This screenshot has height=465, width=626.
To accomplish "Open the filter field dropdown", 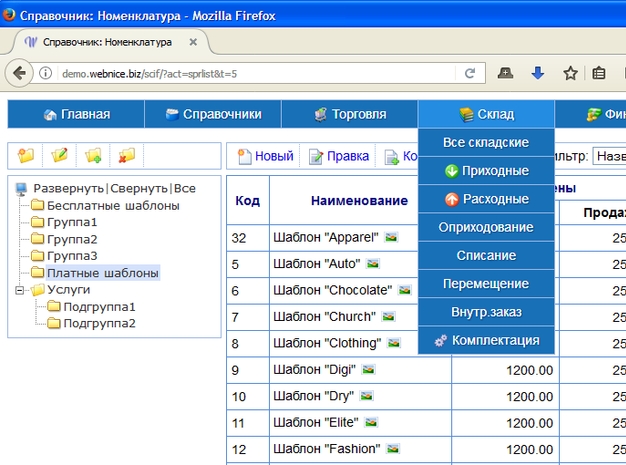I will coord(609,156).
